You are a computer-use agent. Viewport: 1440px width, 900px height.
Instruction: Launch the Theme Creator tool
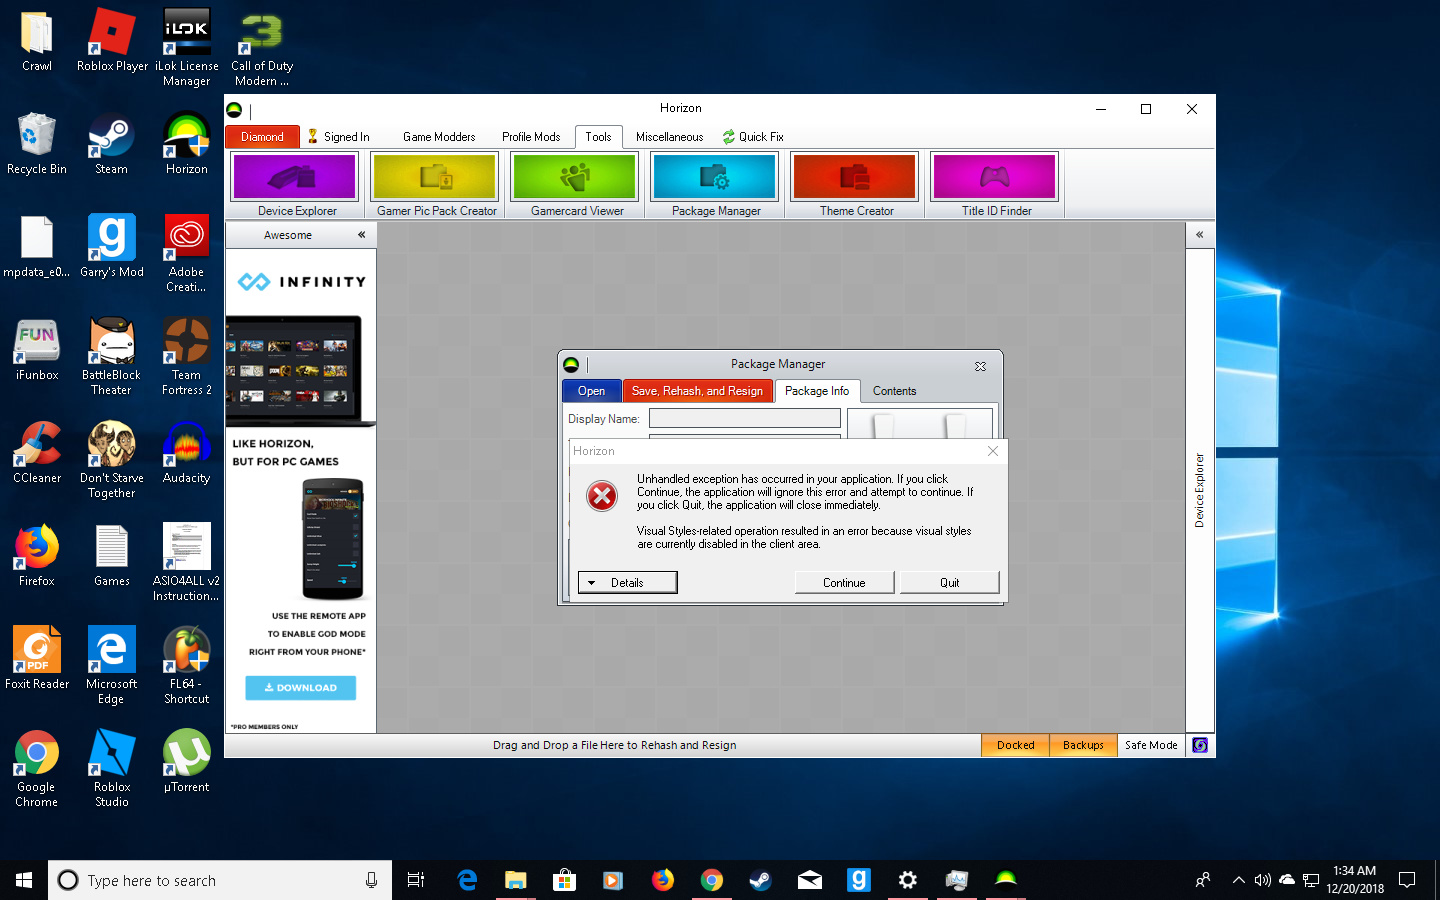tap(855, 184)
